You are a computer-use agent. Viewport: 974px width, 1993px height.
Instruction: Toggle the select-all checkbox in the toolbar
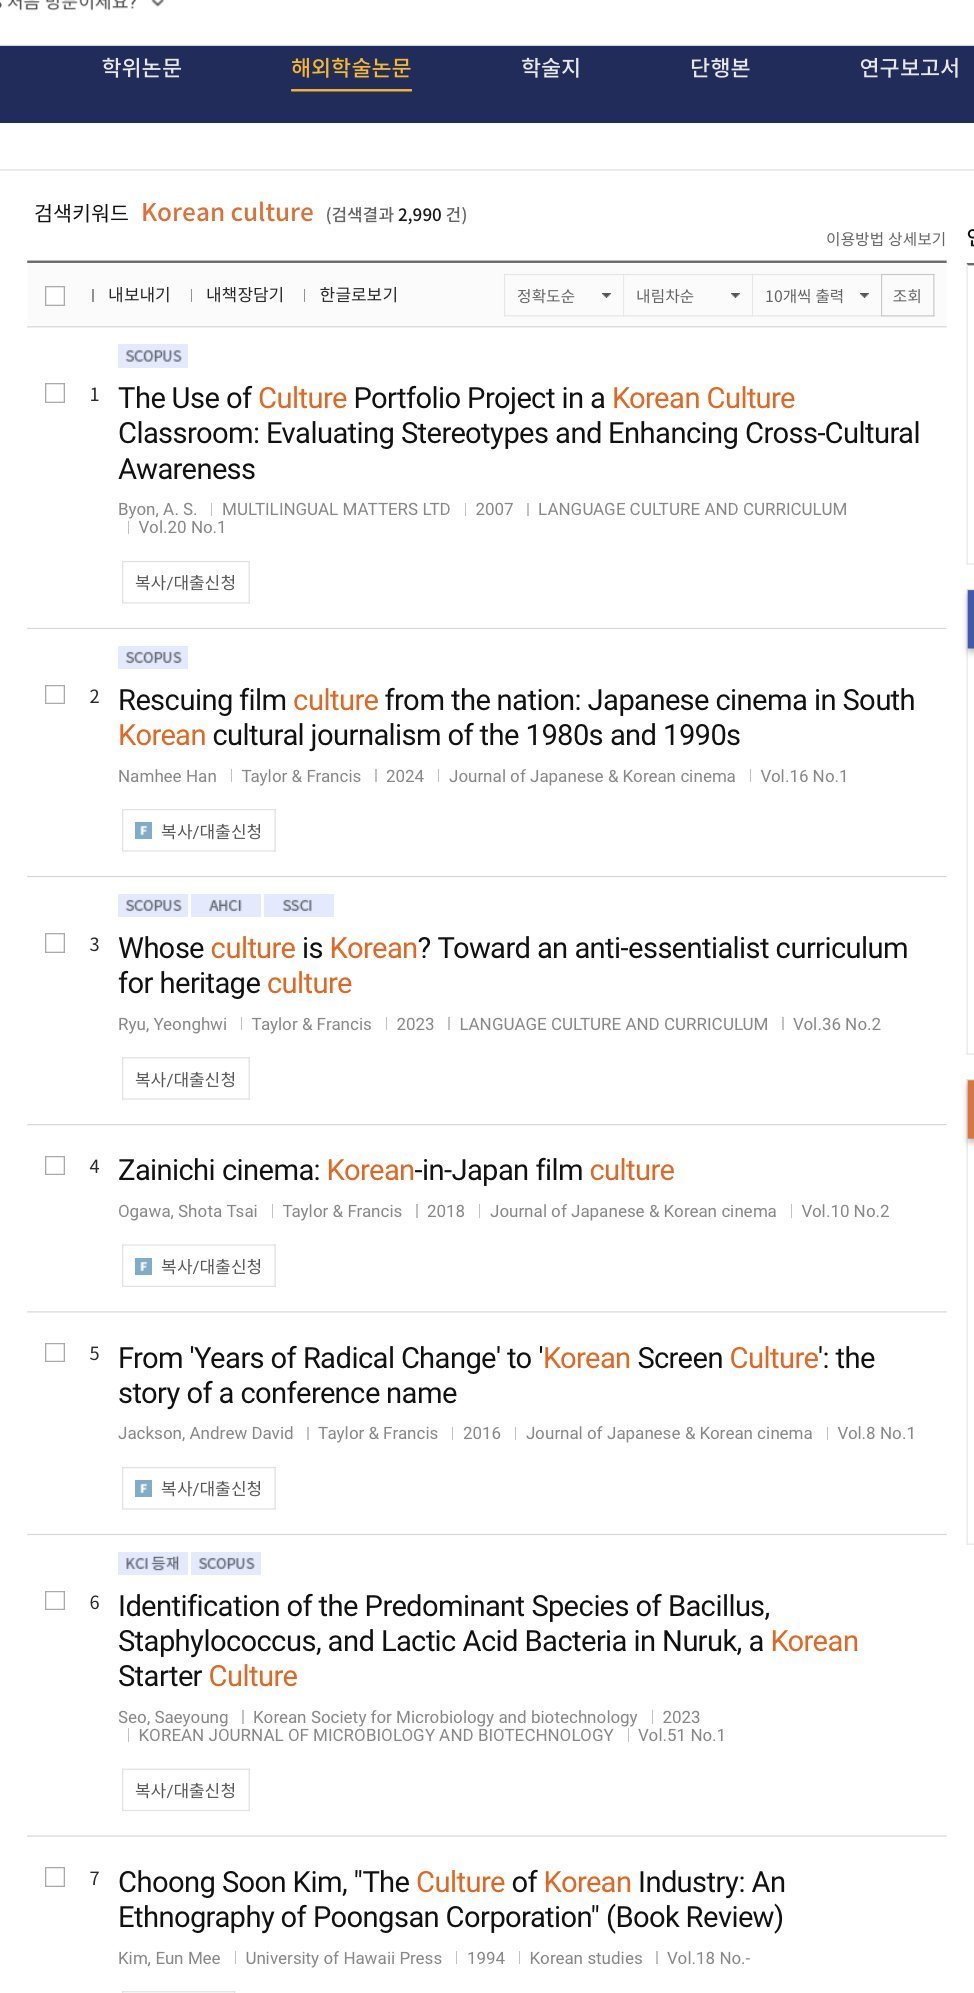55,296
